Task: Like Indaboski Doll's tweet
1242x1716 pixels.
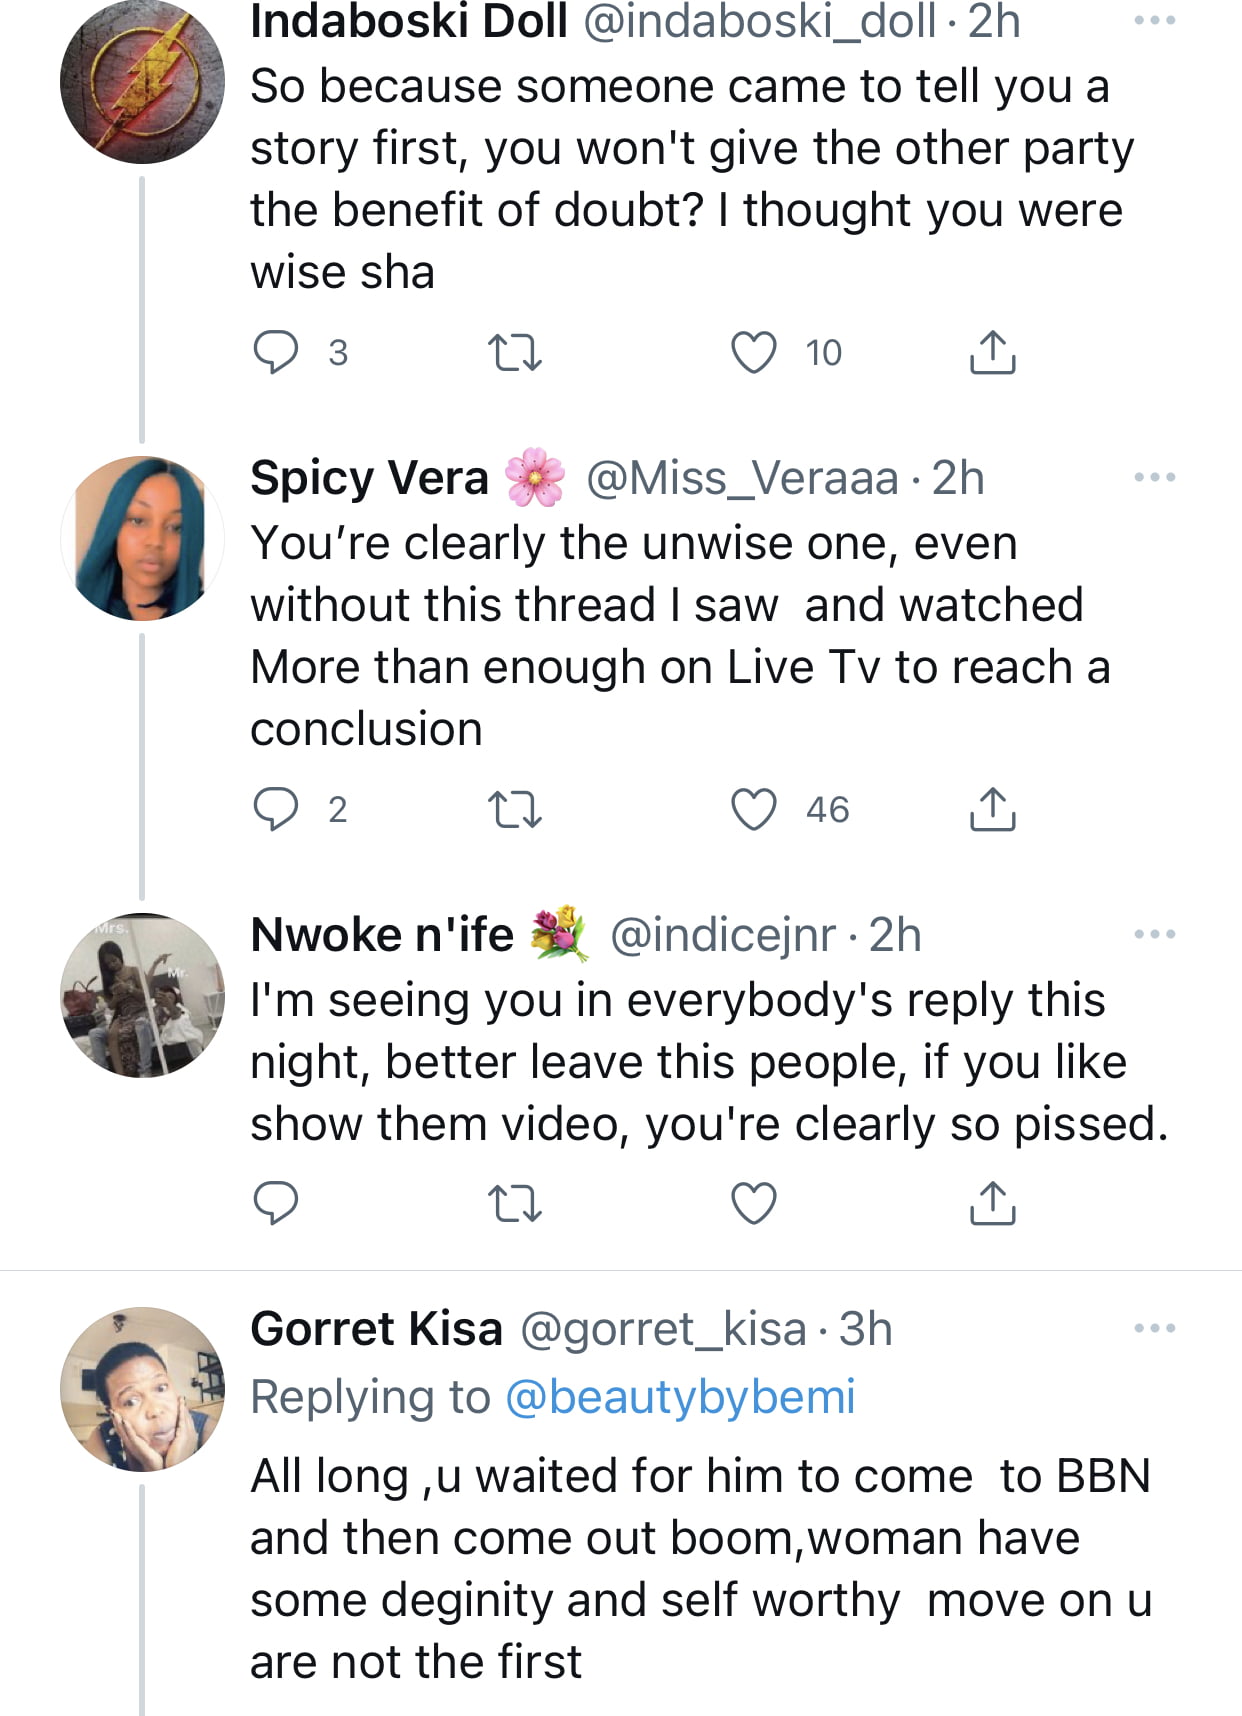Action: pyautogui.click(x=754, y=353)
